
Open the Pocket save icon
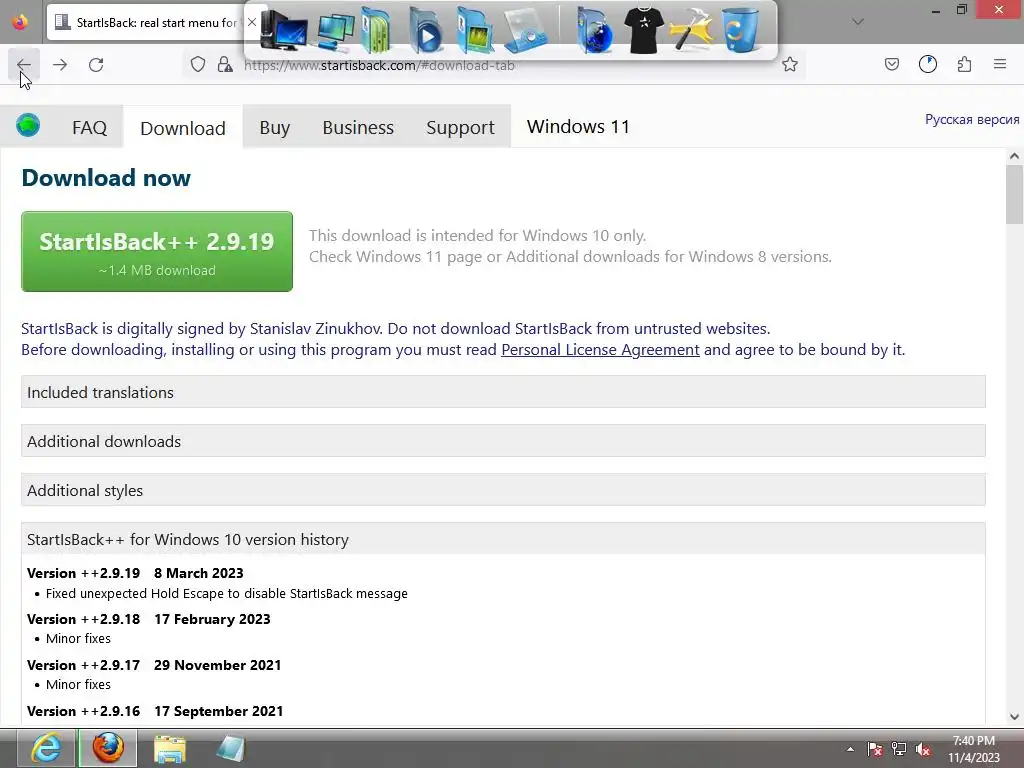(x=892, y=64)
